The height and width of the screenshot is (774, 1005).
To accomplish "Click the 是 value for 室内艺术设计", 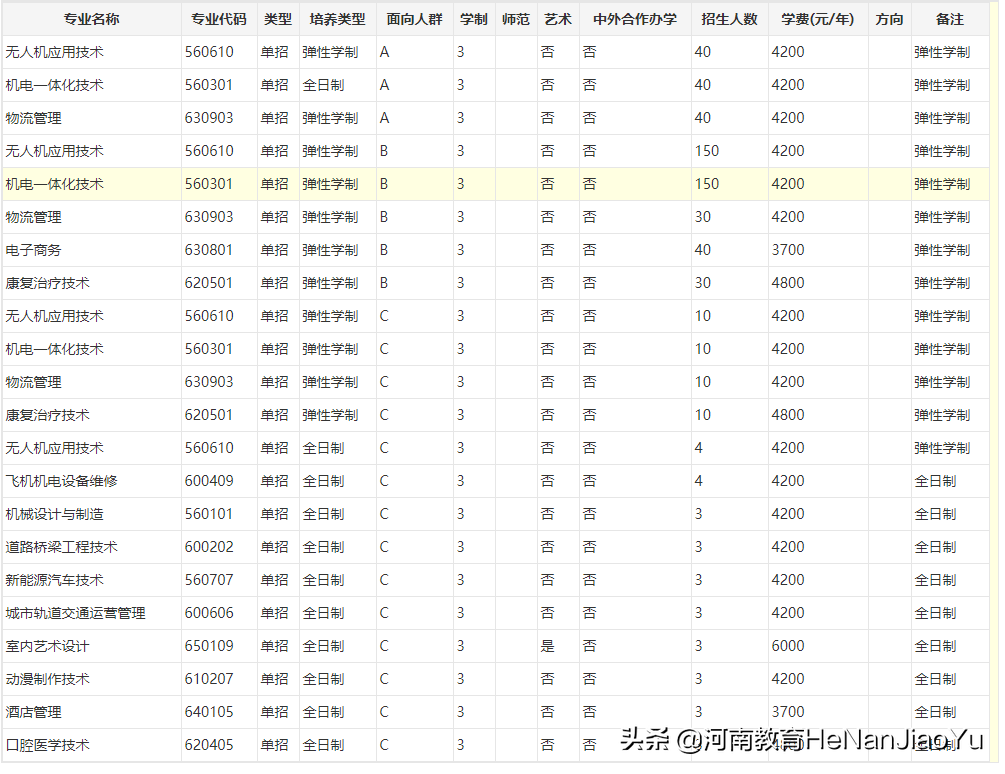I will point(547,646).
